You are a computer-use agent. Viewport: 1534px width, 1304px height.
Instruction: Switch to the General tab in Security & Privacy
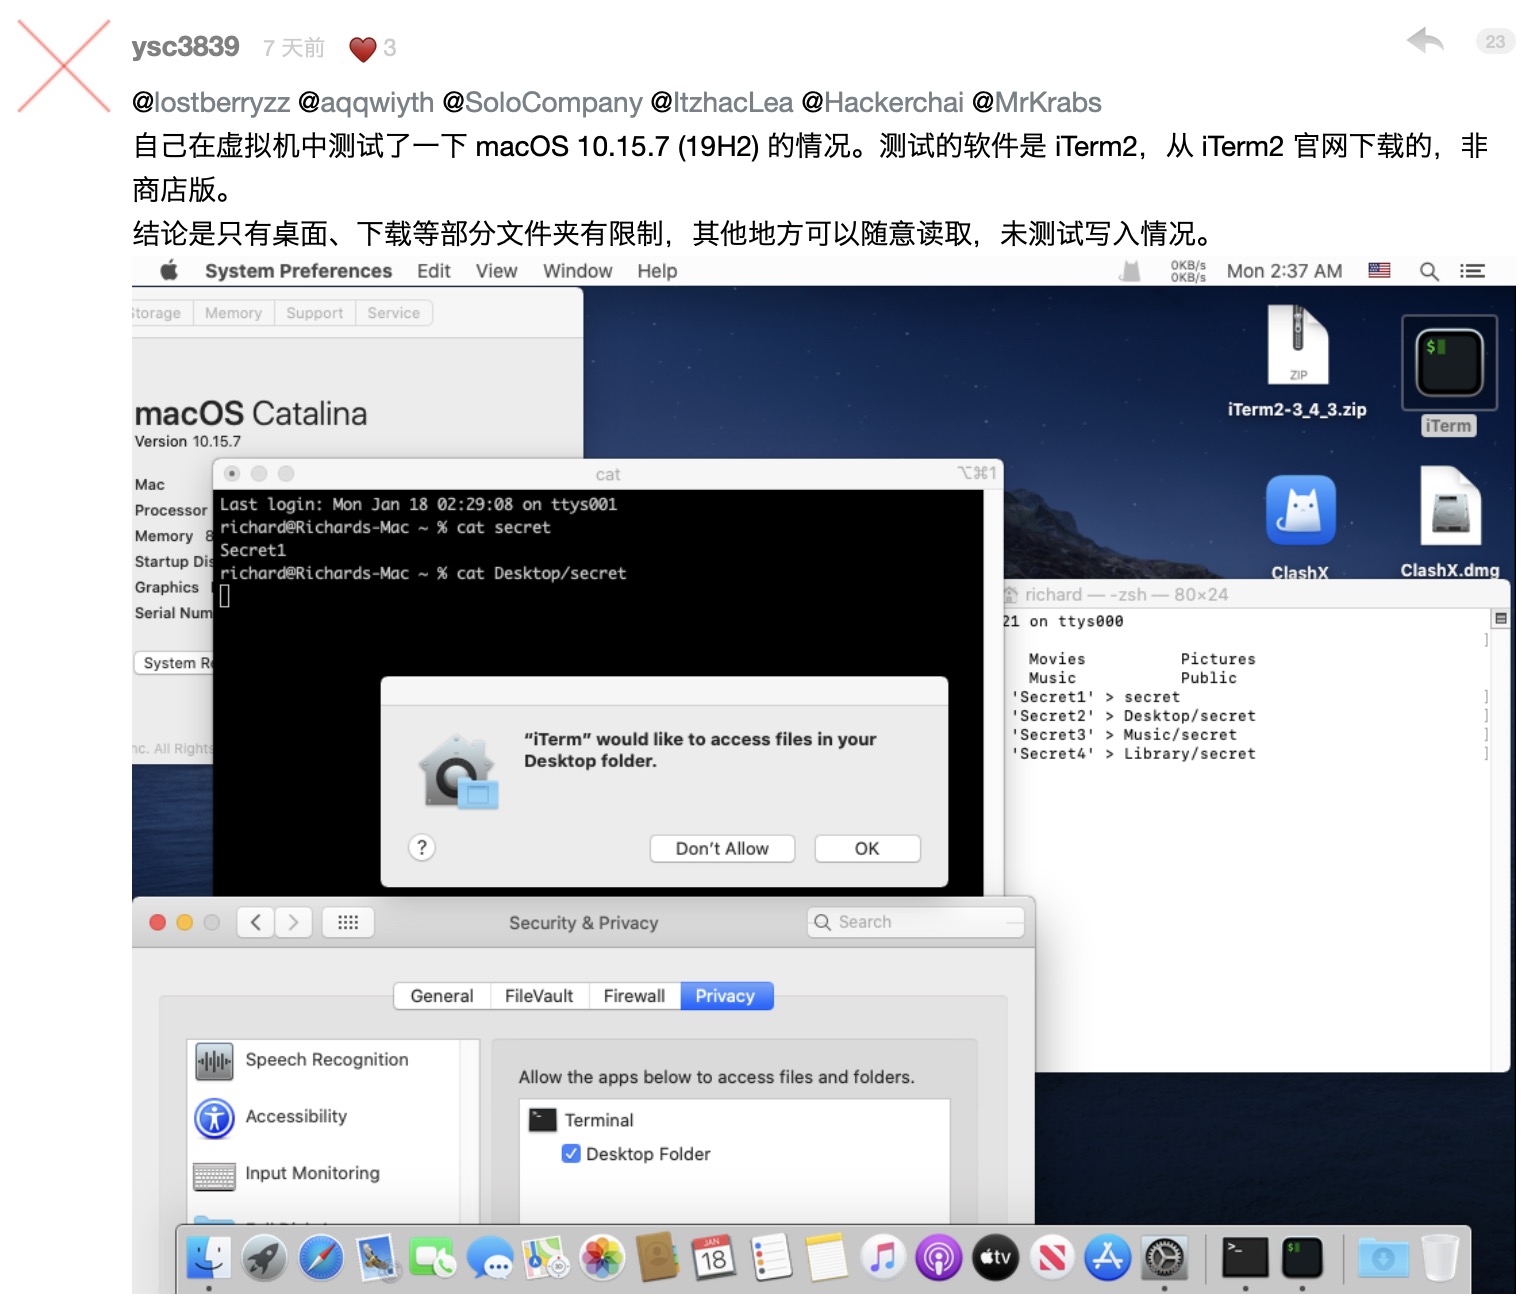tap(442, 996)
